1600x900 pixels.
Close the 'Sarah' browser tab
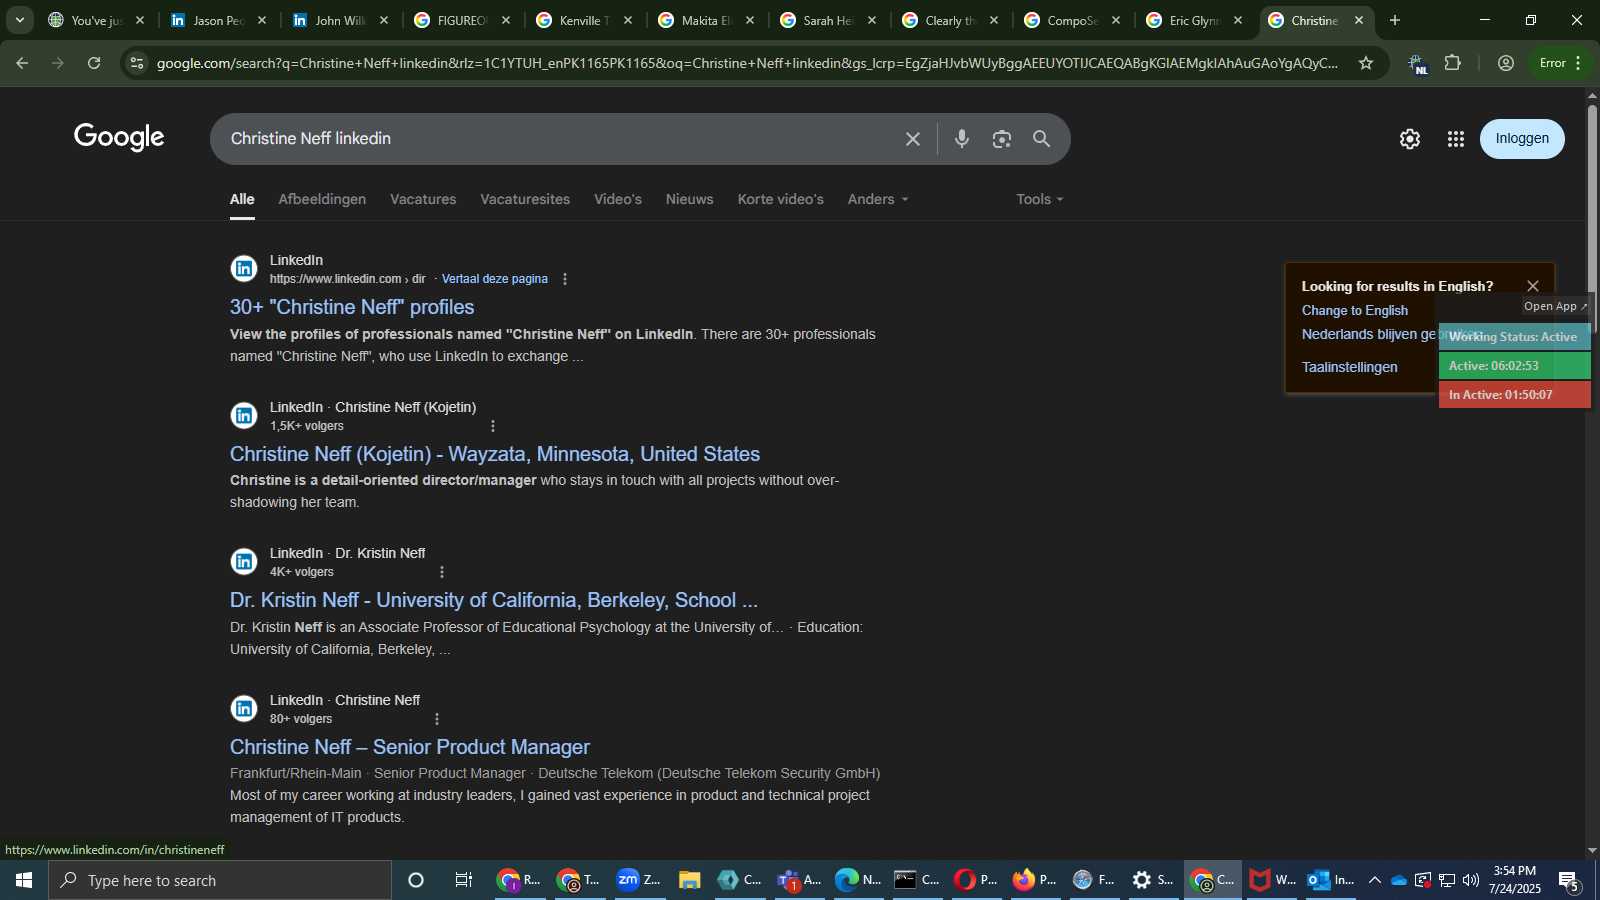pyautogui.click(x=872, y=20)
